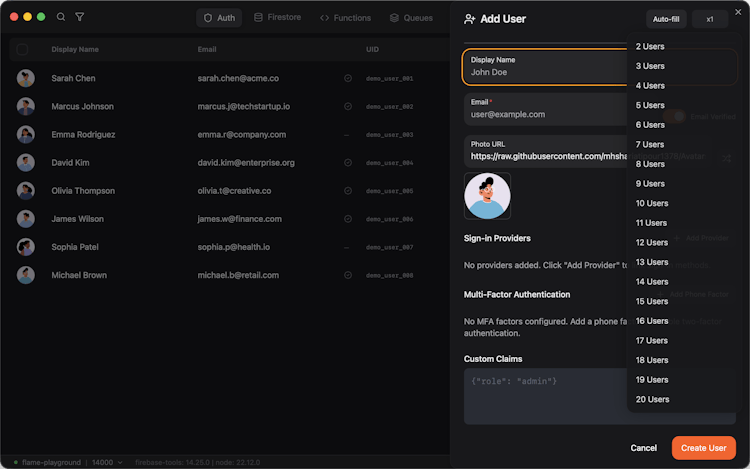Screen dimensions: 750x469
Task: Open the filter funnel icon
Action: [x=80, y=17]
